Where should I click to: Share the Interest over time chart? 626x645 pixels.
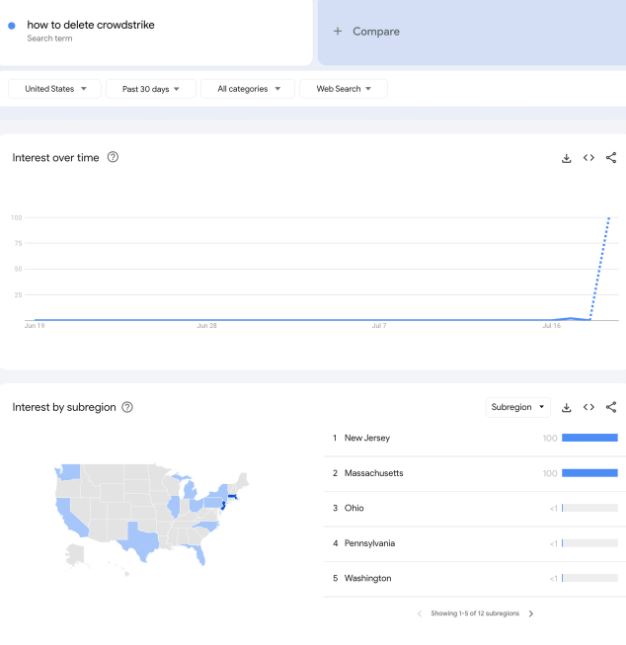[x=611, y=158]
